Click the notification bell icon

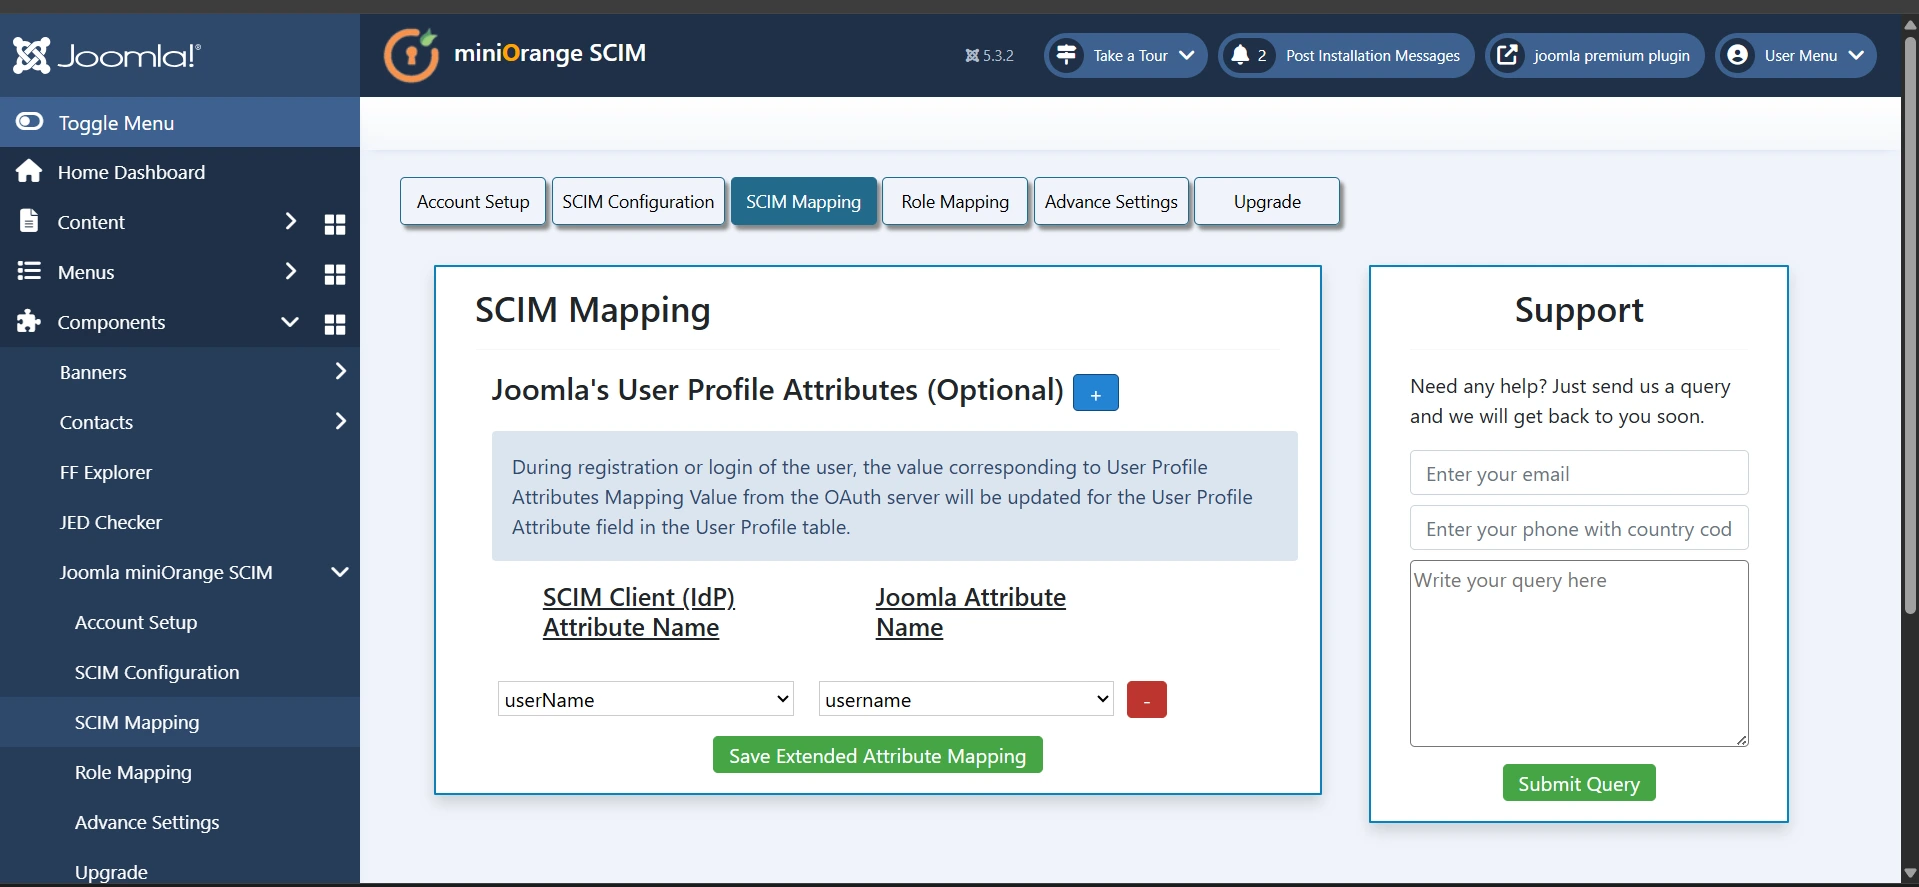1240,55
